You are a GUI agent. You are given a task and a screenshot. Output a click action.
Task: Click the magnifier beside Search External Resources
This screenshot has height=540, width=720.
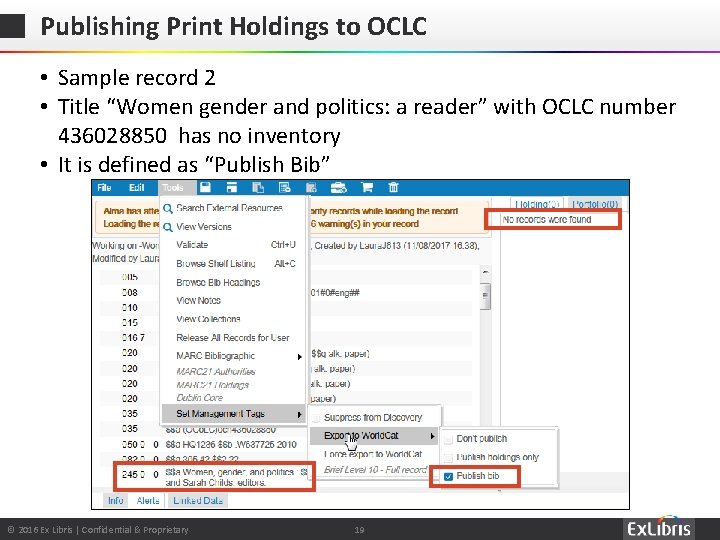click(168, 208)
